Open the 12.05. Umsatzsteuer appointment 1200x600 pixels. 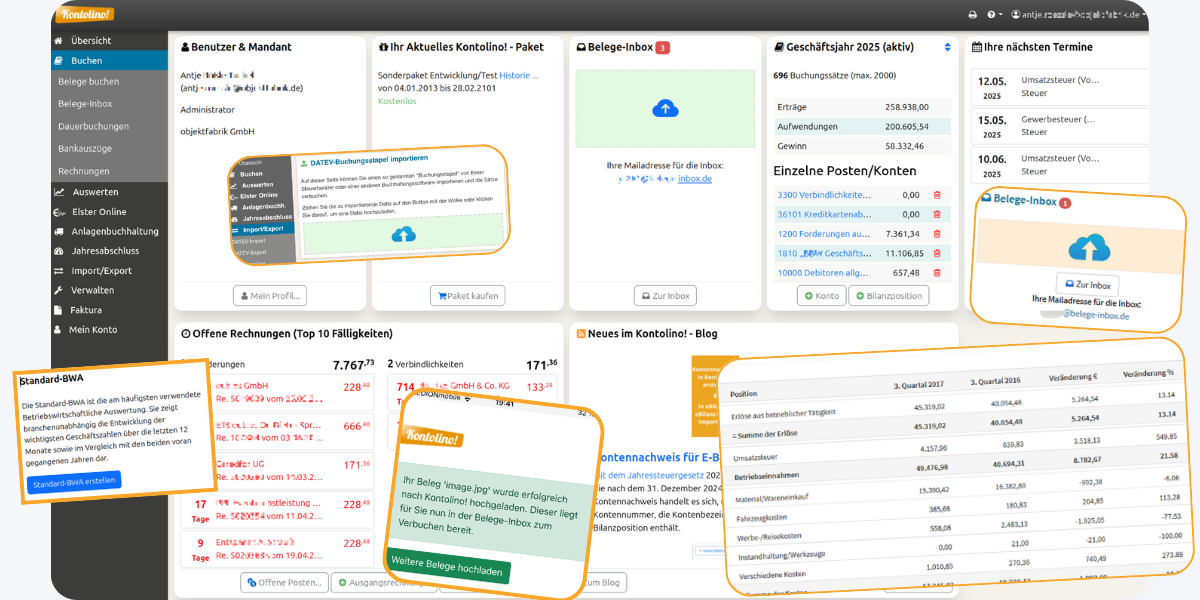[1059, 86]
